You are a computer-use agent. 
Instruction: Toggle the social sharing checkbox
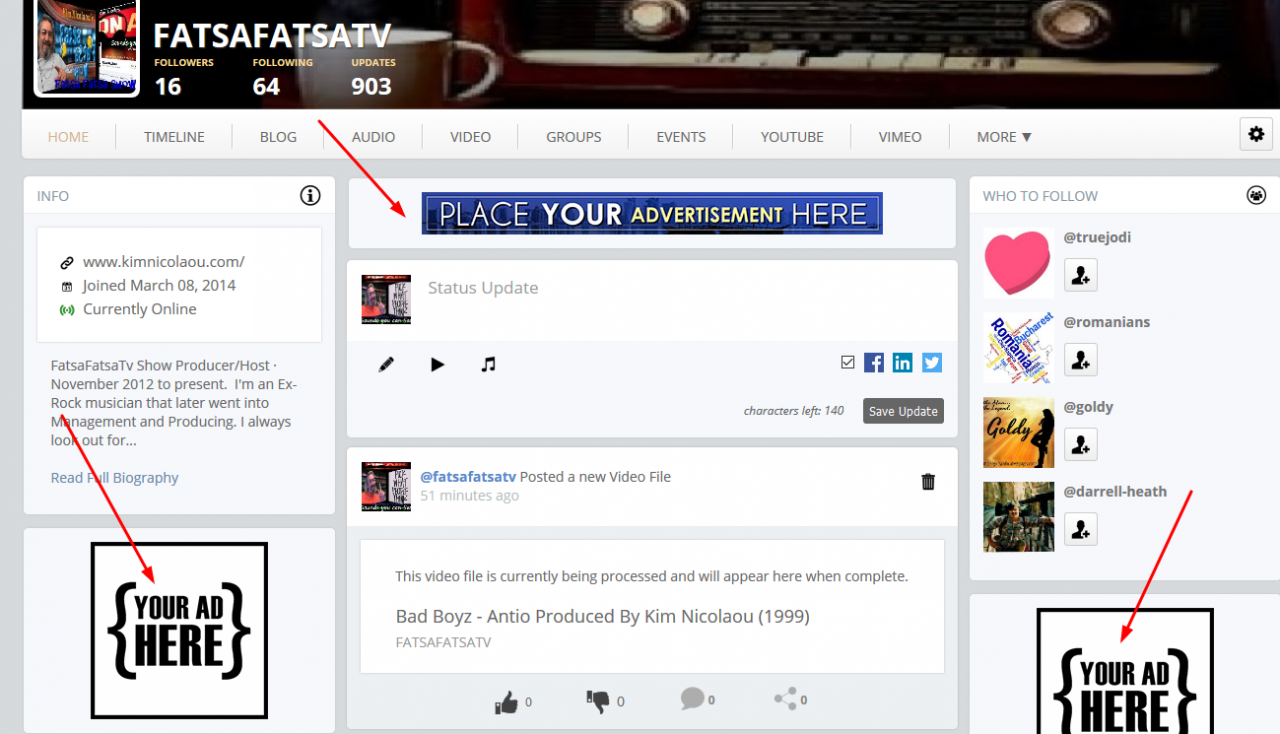(848, 362)
